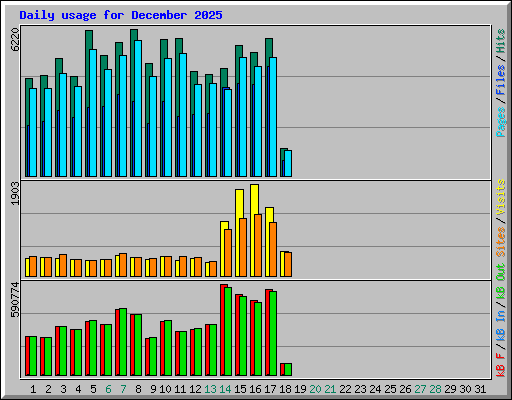Select day 29 on the date axis
Viewport: 512px width, 400px height.
pos(450,389)
